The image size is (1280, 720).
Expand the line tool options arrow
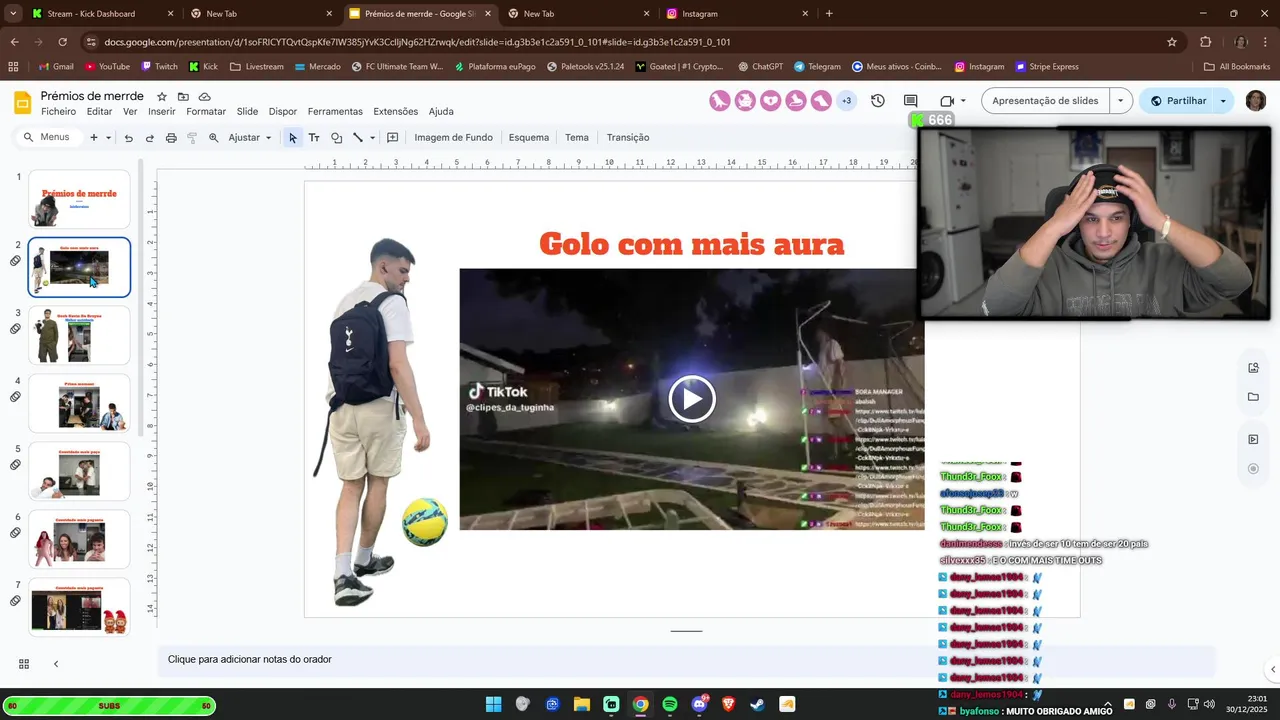coord(372,138)
